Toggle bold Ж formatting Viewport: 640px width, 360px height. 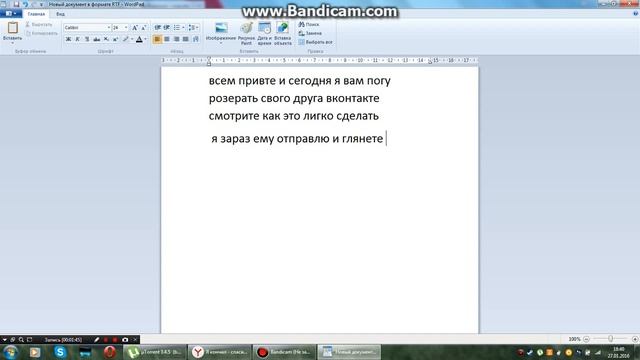(68, 39)
